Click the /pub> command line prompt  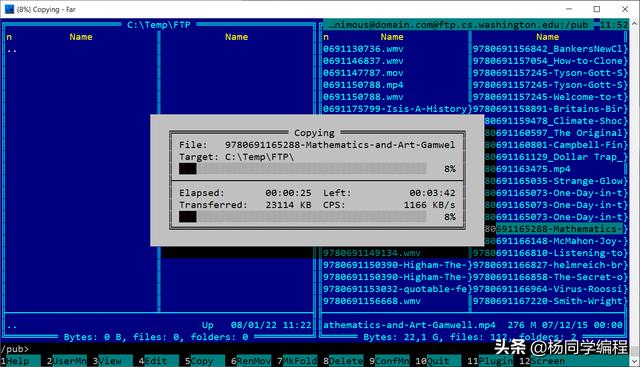point(15,349)
